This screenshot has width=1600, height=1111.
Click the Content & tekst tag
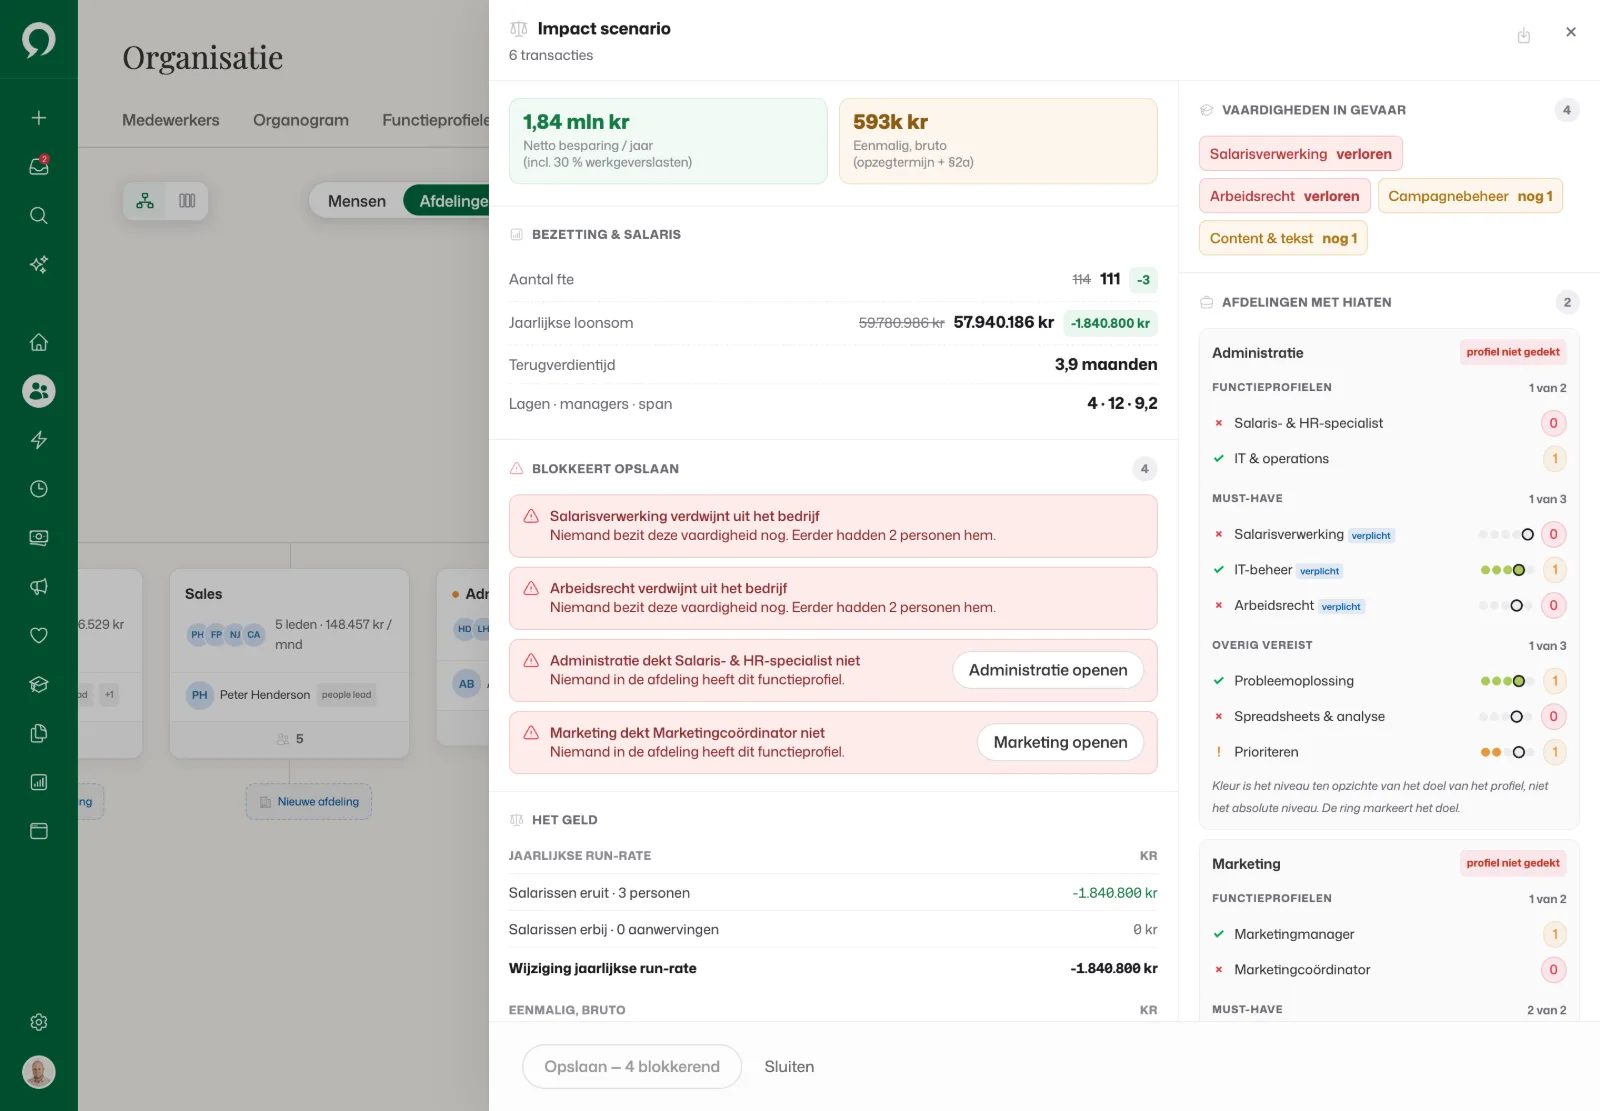point(1283,238)
